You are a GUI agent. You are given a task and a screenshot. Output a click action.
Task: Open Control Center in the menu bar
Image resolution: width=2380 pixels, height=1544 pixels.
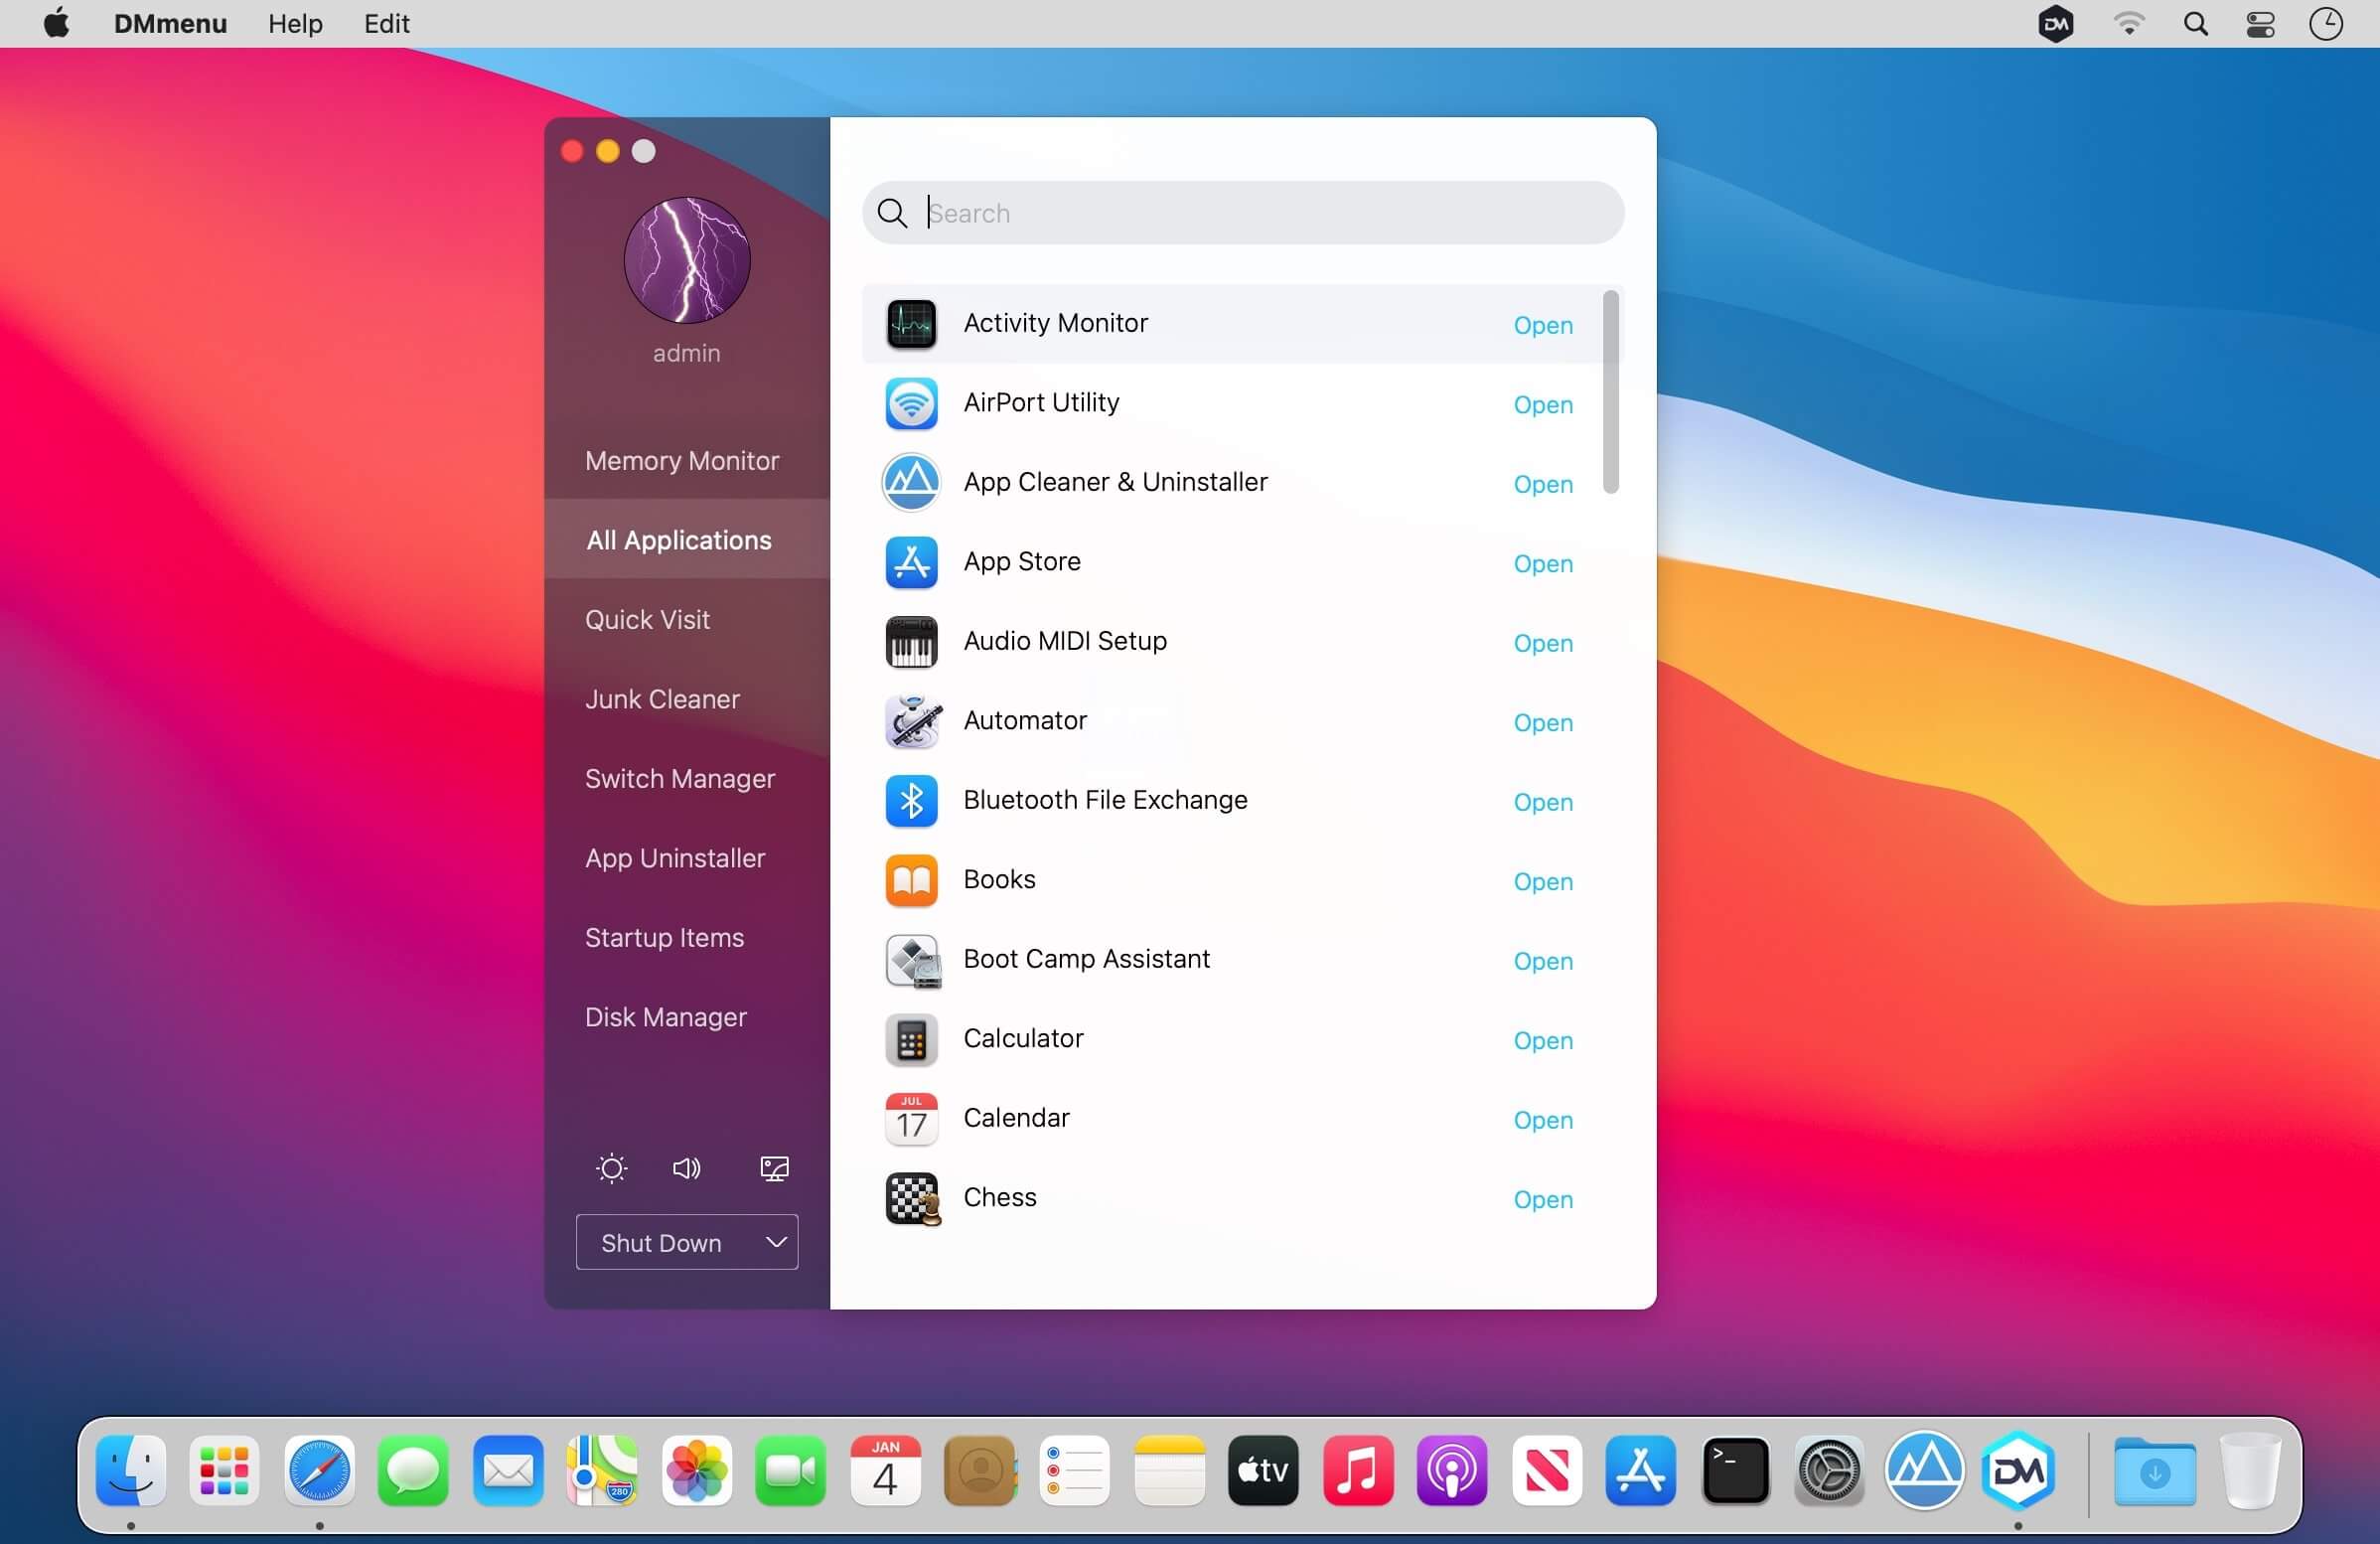[x=2260, y=23]
